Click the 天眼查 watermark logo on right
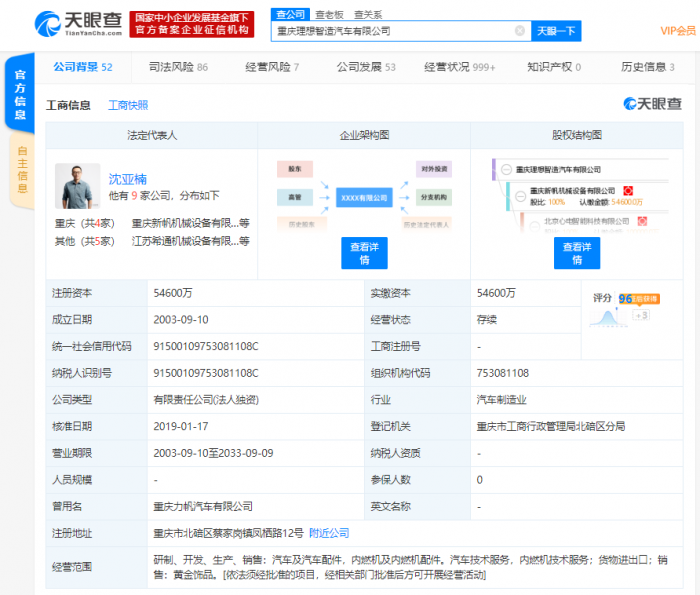The image size is (700, 595). (653, 104)
